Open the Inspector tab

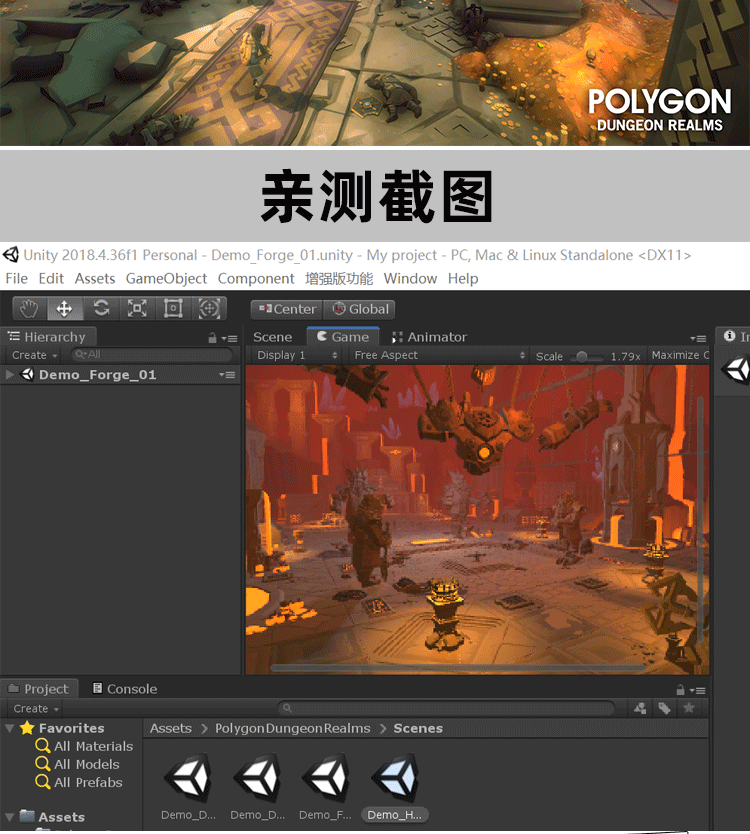(735, 336)
